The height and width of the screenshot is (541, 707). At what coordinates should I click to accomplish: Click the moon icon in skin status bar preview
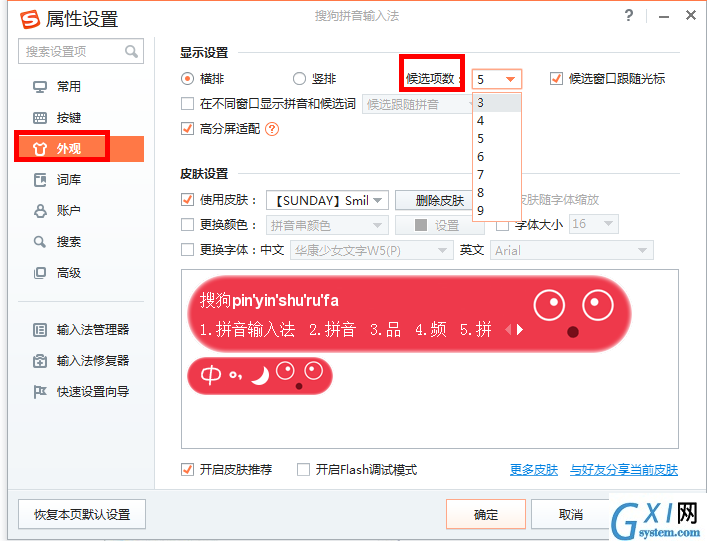point(261,375)
